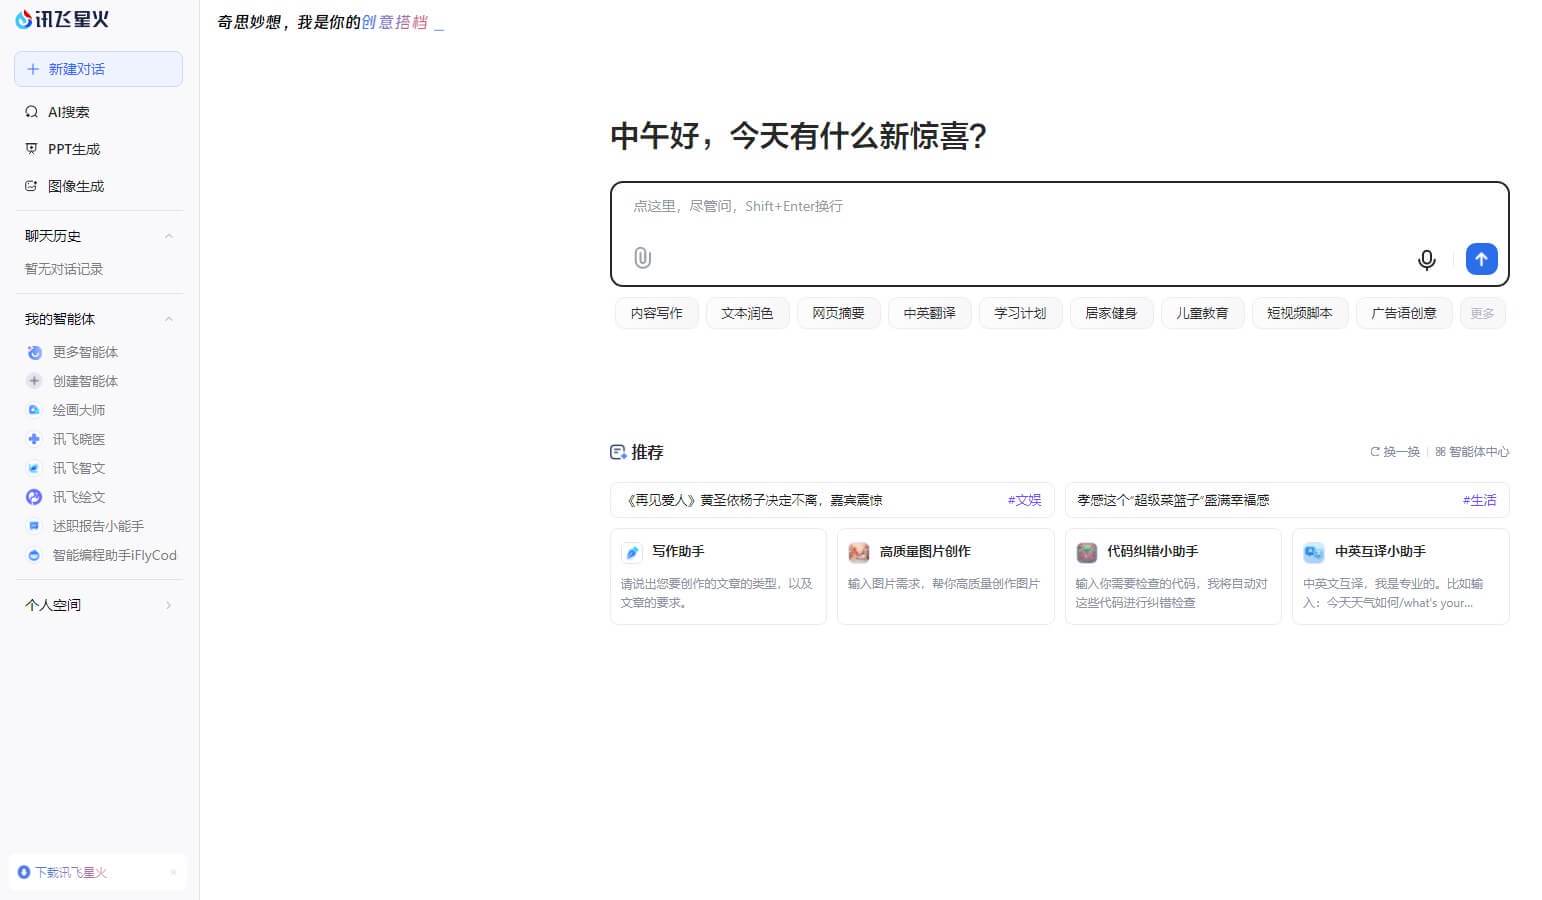Image resolution: width=1542 pixels, height=900 pixels.
Task: Click the 更多智能体 icon
Action: (34, 352)
